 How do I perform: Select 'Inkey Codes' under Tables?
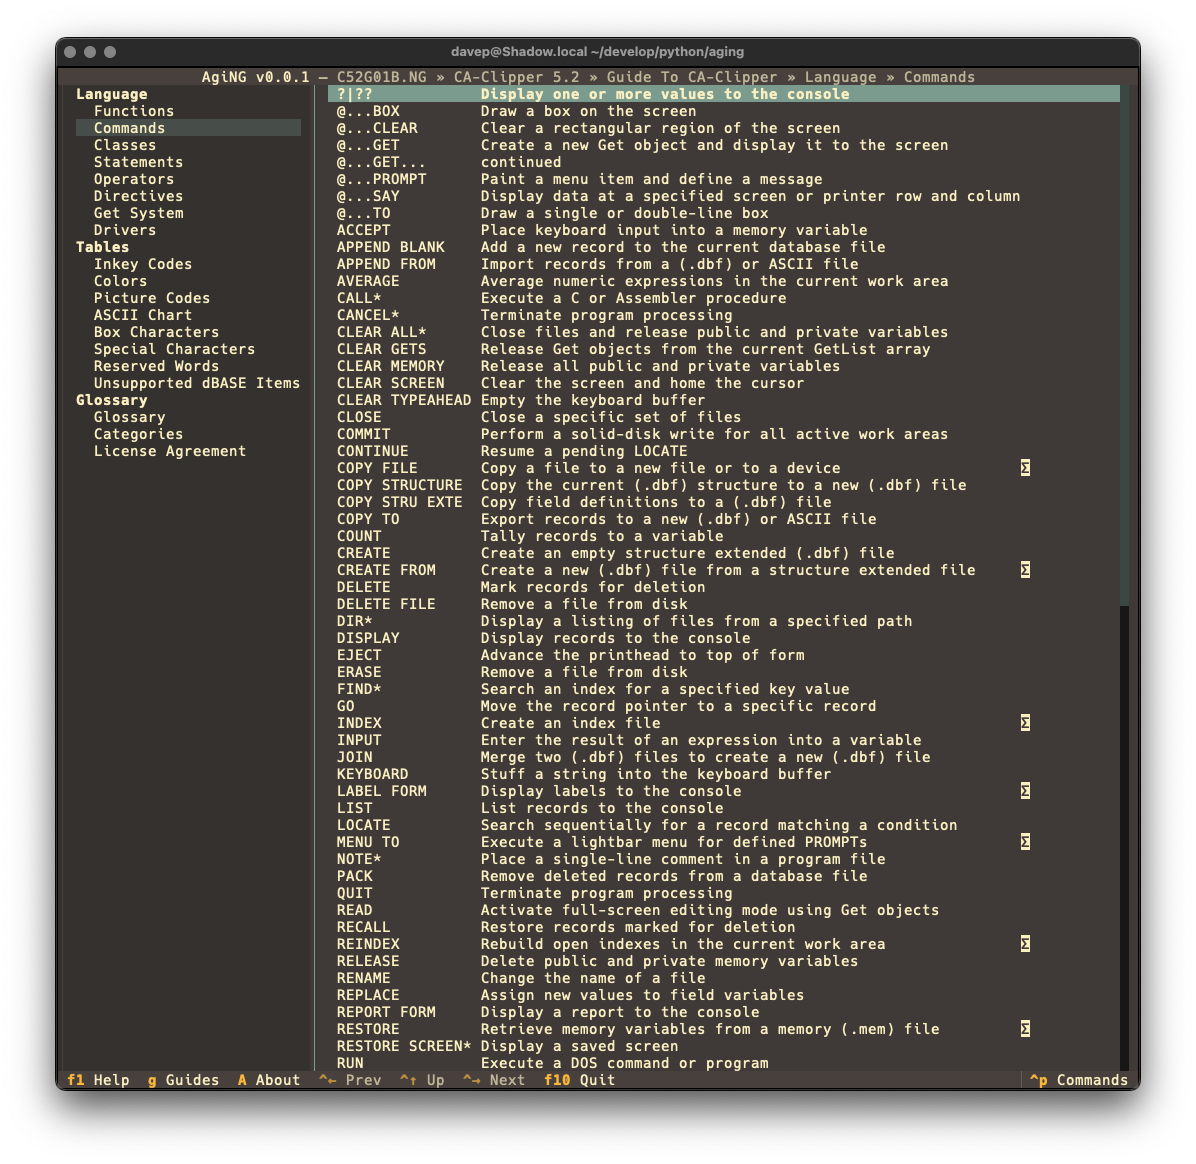142,263
